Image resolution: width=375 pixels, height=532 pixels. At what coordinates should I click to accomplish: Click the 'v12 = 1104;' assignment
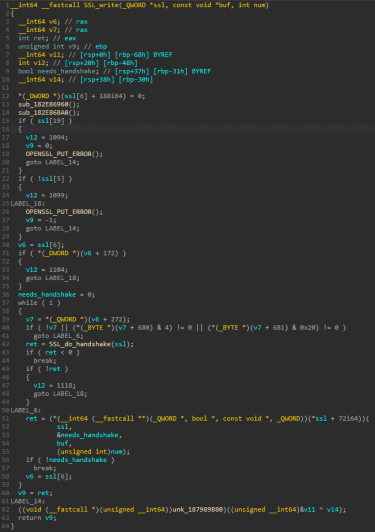click(47, 270)
